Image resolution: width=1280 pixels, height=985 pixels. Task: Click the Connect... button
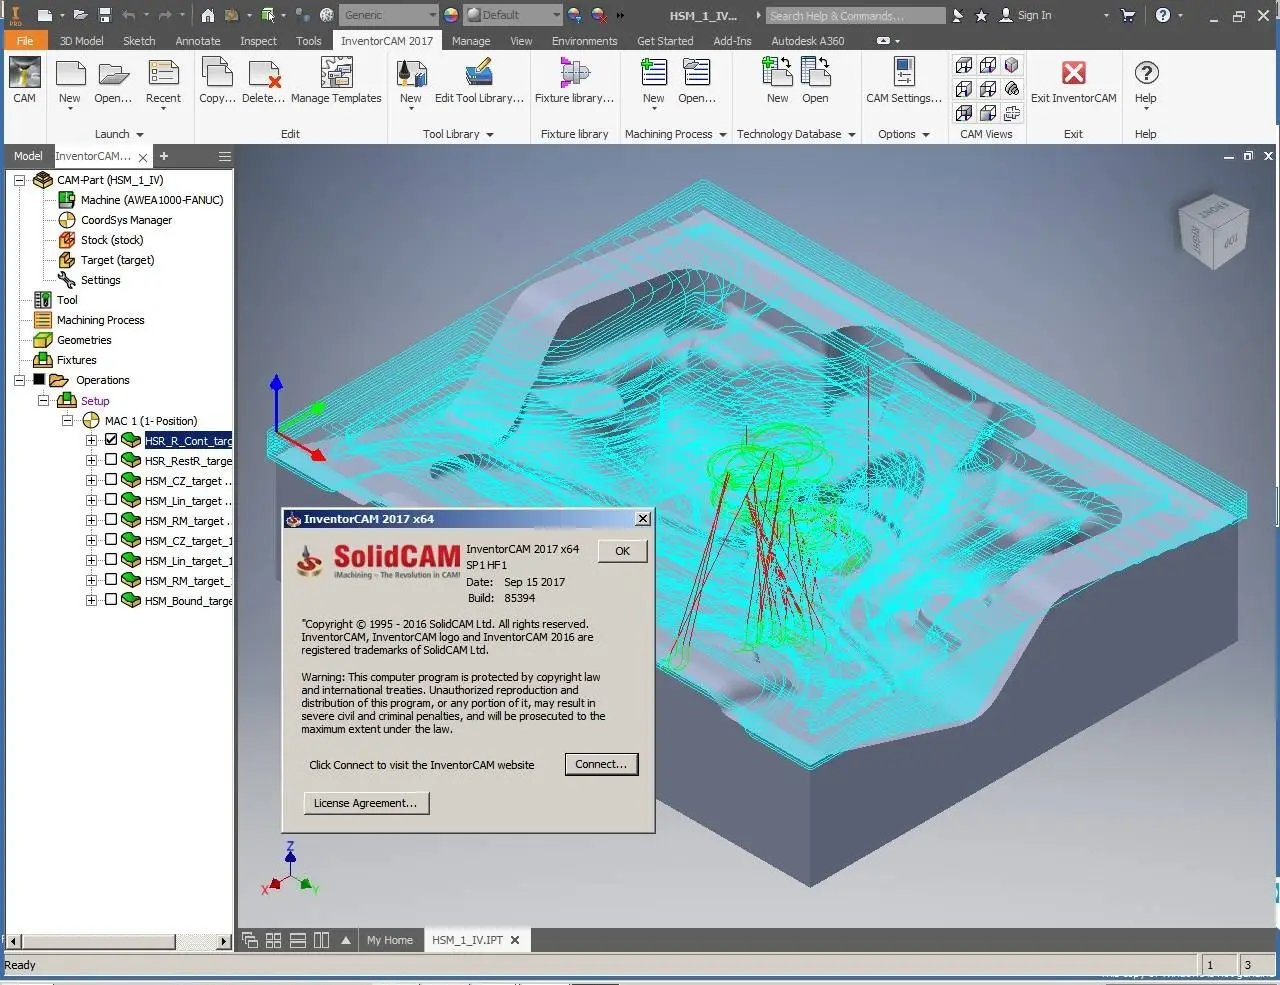601,764
